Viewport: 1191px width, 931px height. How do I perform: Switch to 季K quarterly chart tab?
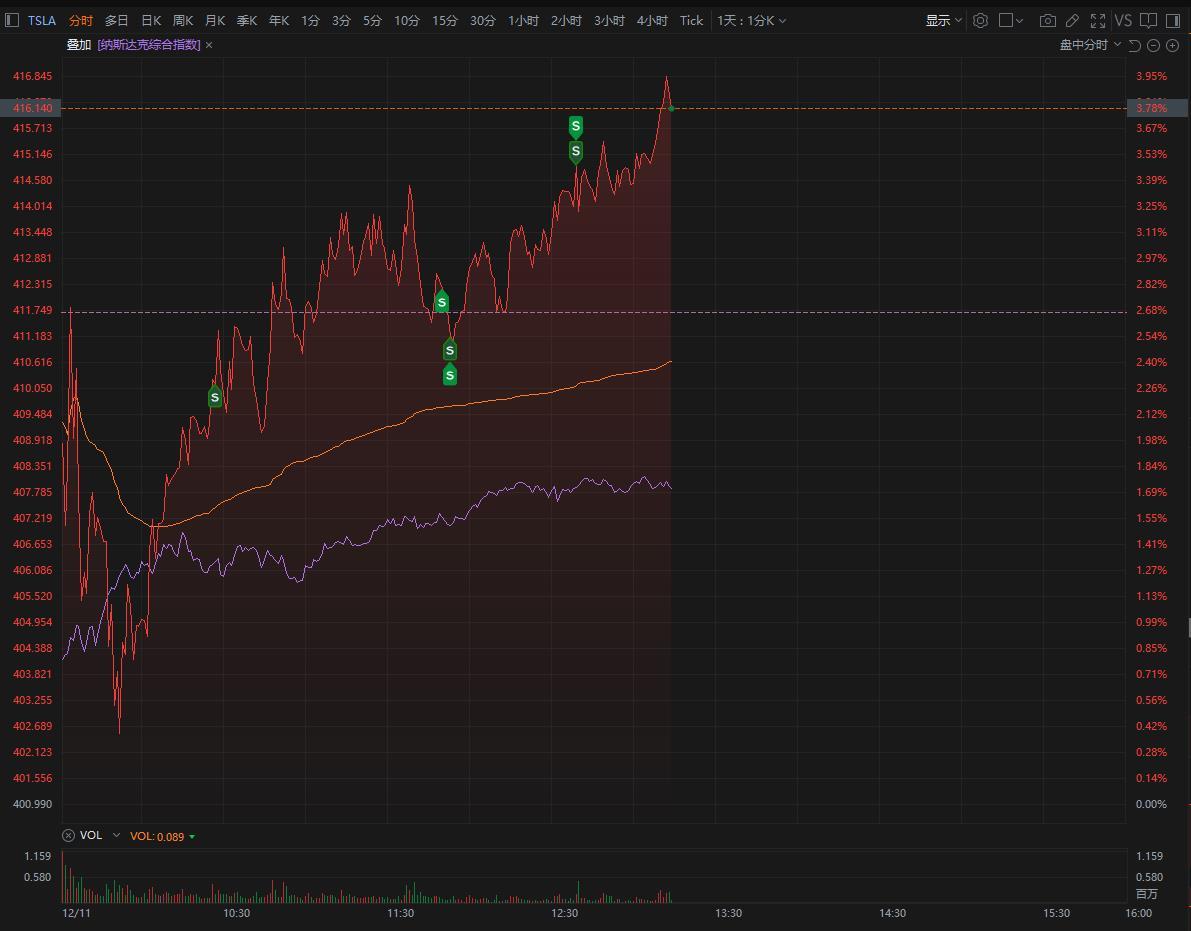[247, 21]
